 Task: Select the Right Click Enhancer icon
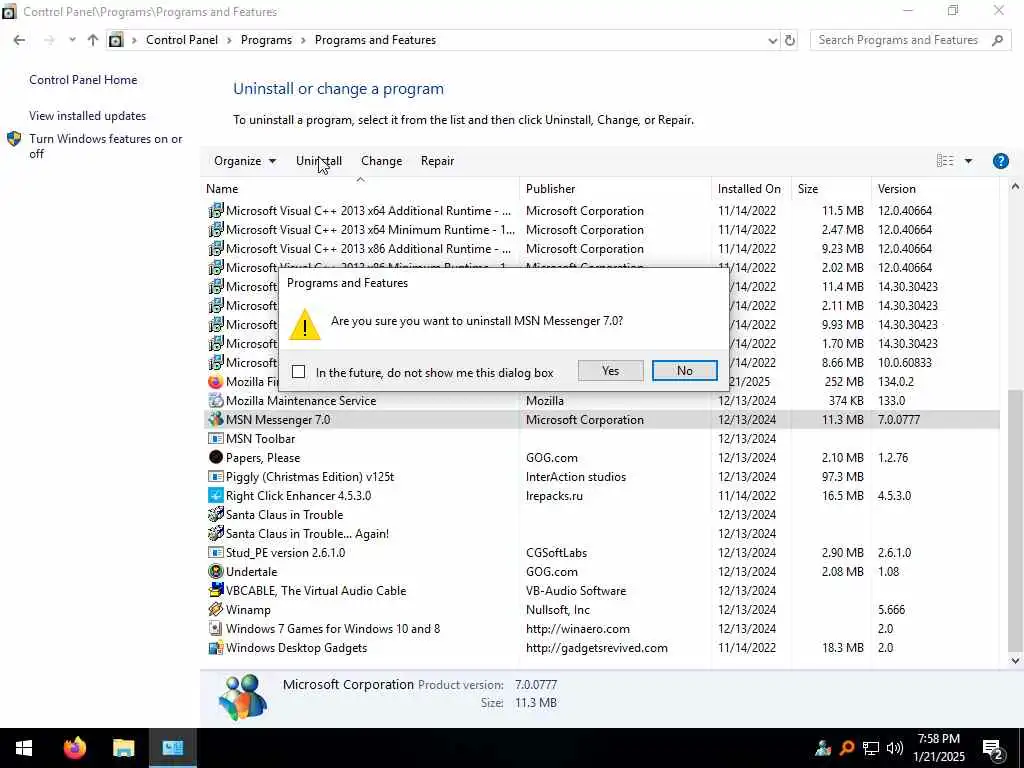[x=216, y=495]
